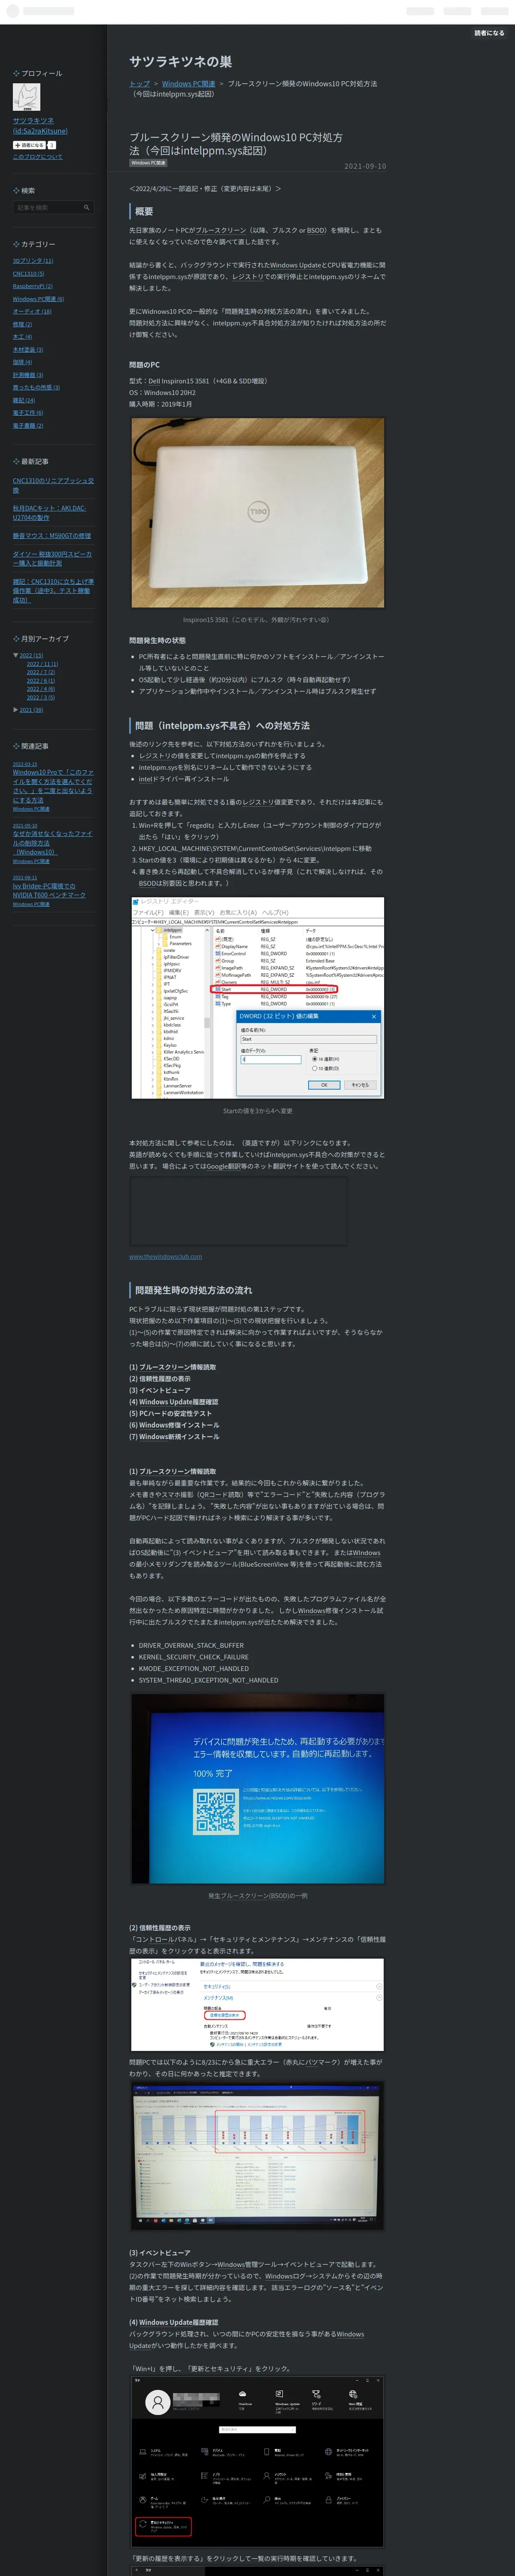Click the 読者になる button at top right

(489, 33)
